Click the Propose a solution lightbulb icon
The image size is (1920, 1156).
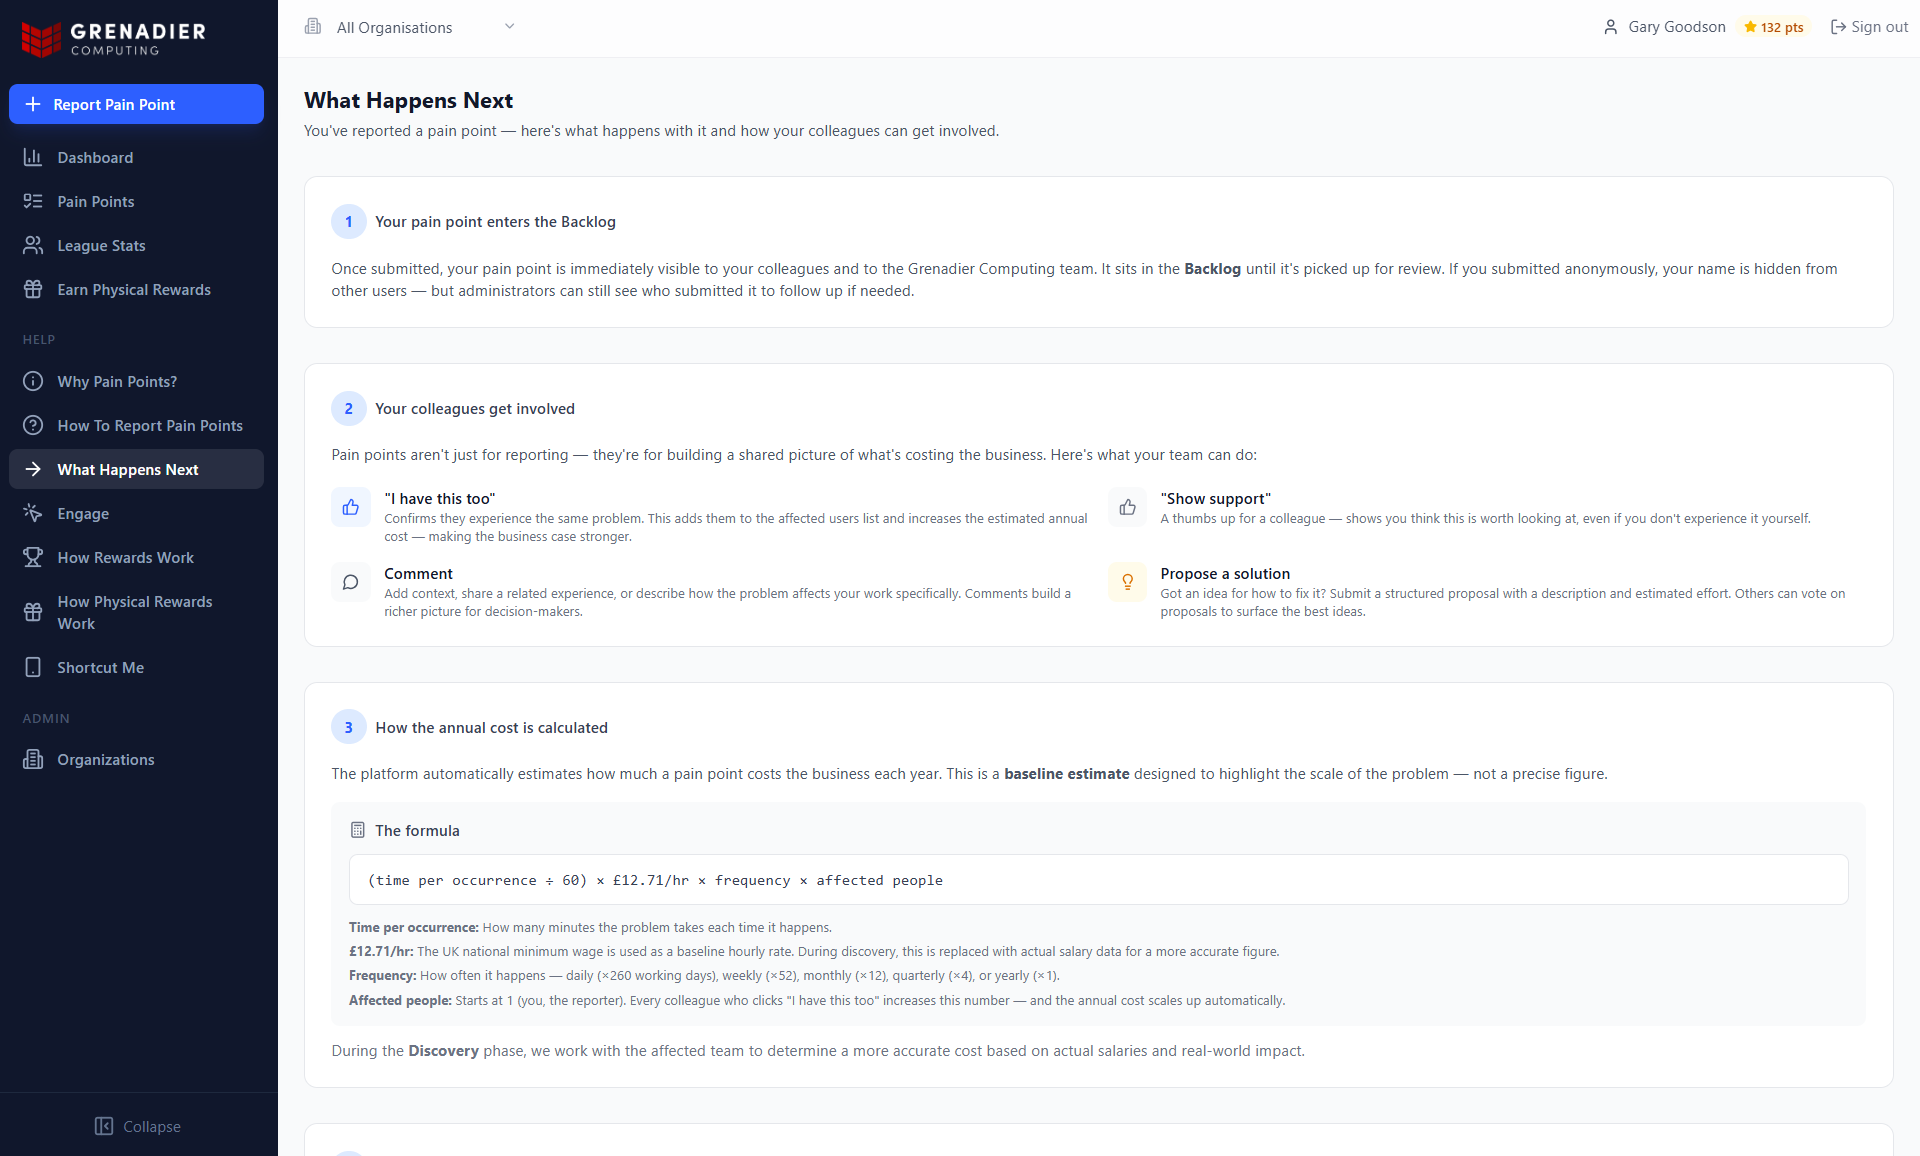click(x=1127, y=582)
